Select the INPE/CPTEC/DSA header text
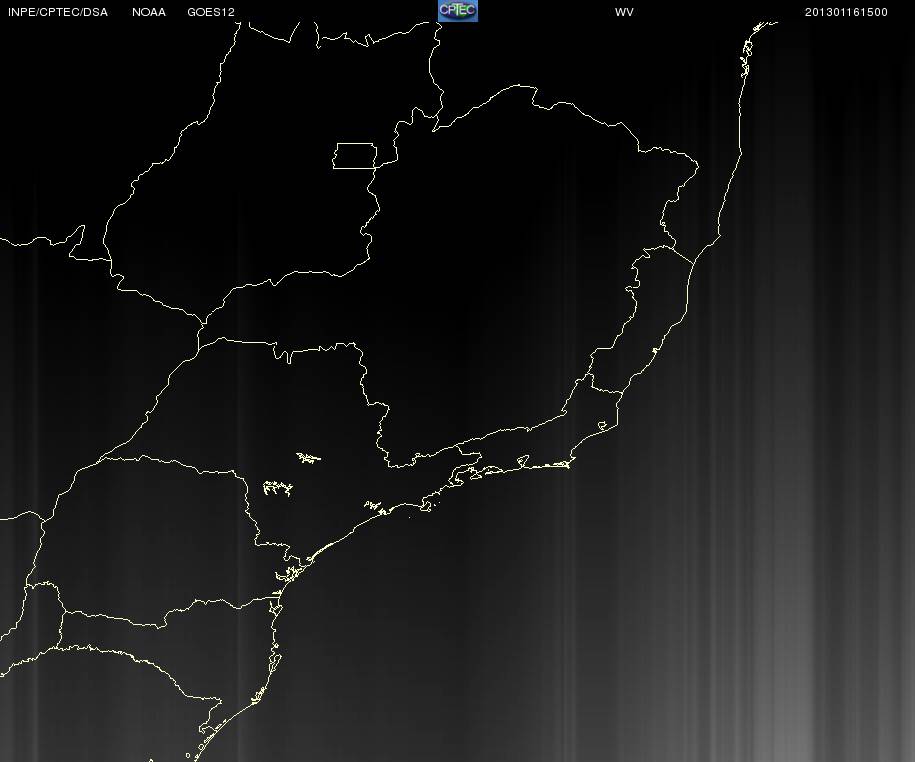Image resolution: width=915 pixels, height=762 pixels. tap(58, 12)
